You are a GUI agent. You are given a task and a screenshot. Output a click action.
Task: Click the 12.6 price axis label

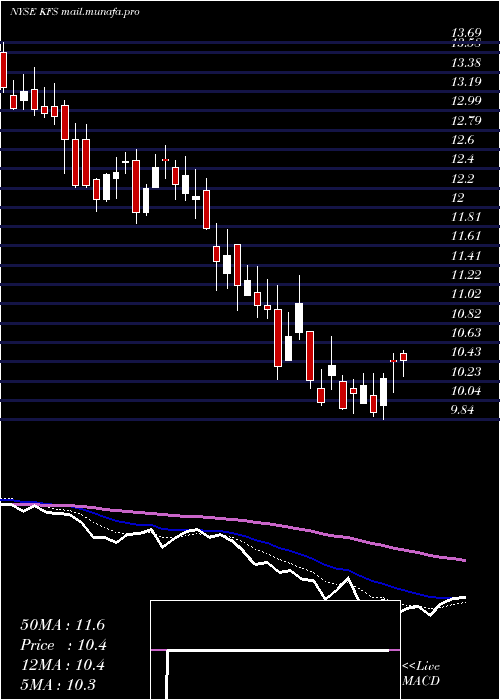pyautogui.click(x=462, y=140)
